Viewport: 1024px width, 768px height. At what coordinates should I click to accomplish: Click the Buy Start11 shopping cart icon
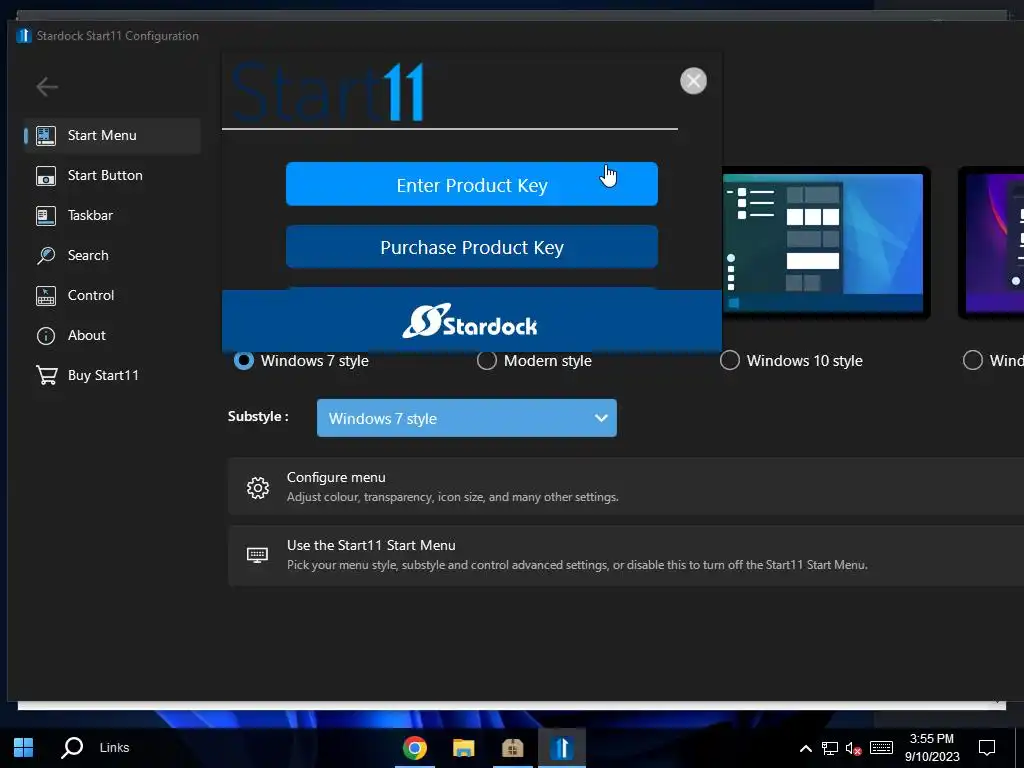pyautogui.click(x=46, y=376)
